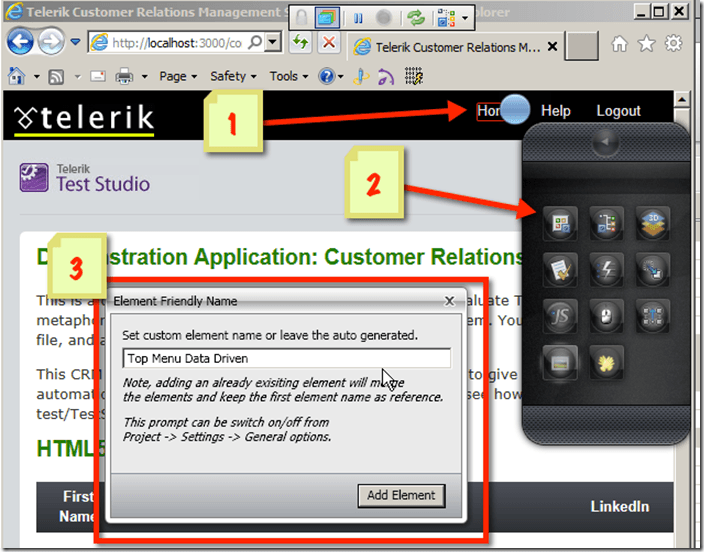
Task: Click the yellow splash icon in the element menu
Action: point(606,362)
